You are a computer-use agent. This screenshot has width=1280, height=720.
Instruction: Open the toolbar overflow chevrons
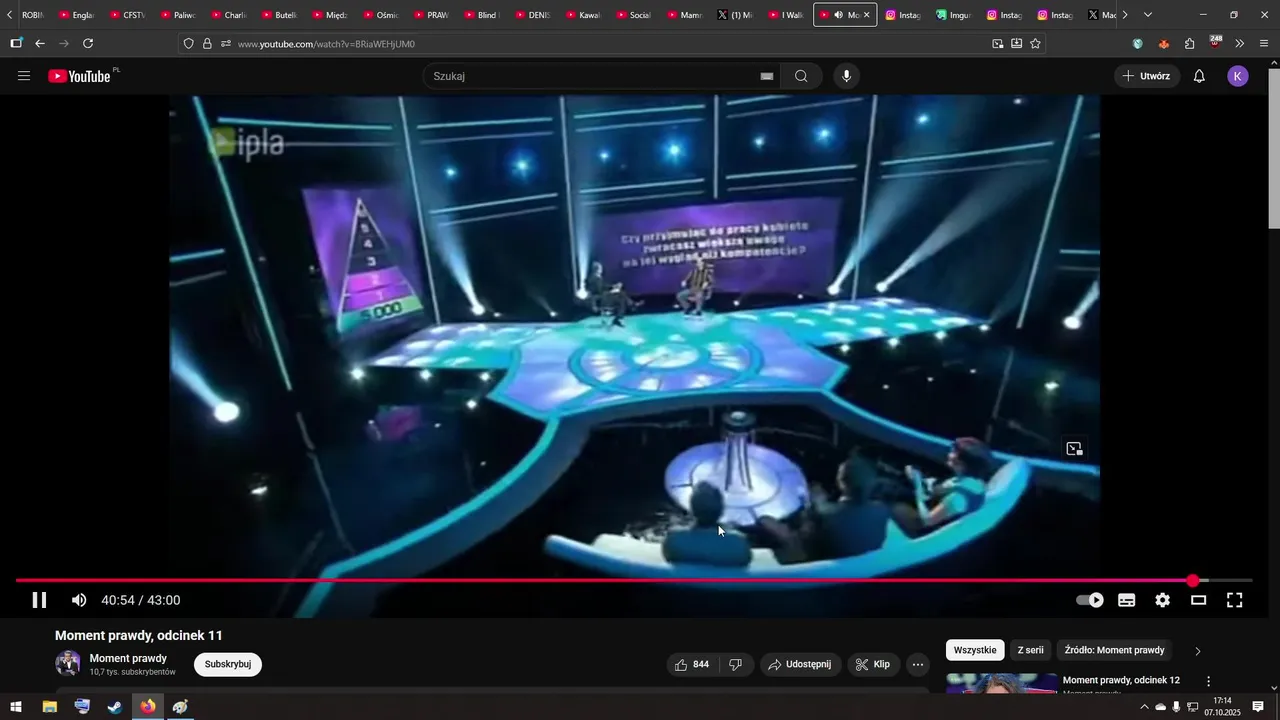[1240, 44]
